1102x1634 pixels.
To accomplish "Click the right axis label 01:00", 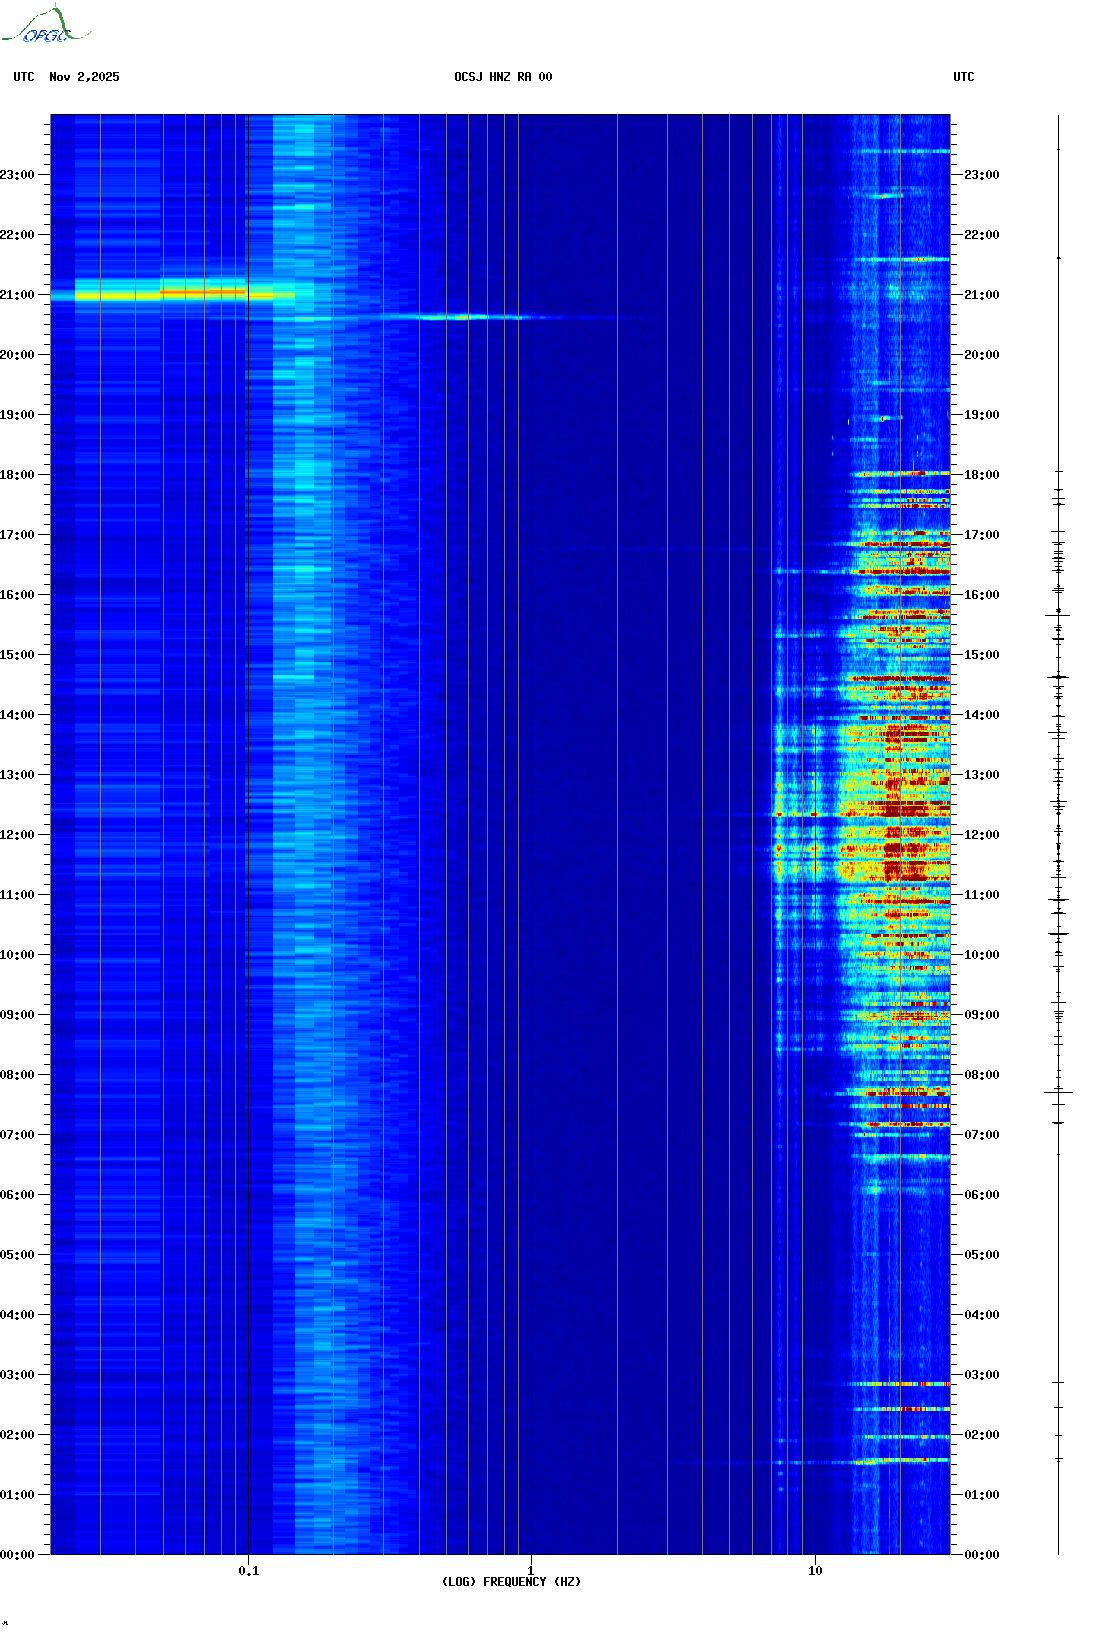I will coord(981,1495).
